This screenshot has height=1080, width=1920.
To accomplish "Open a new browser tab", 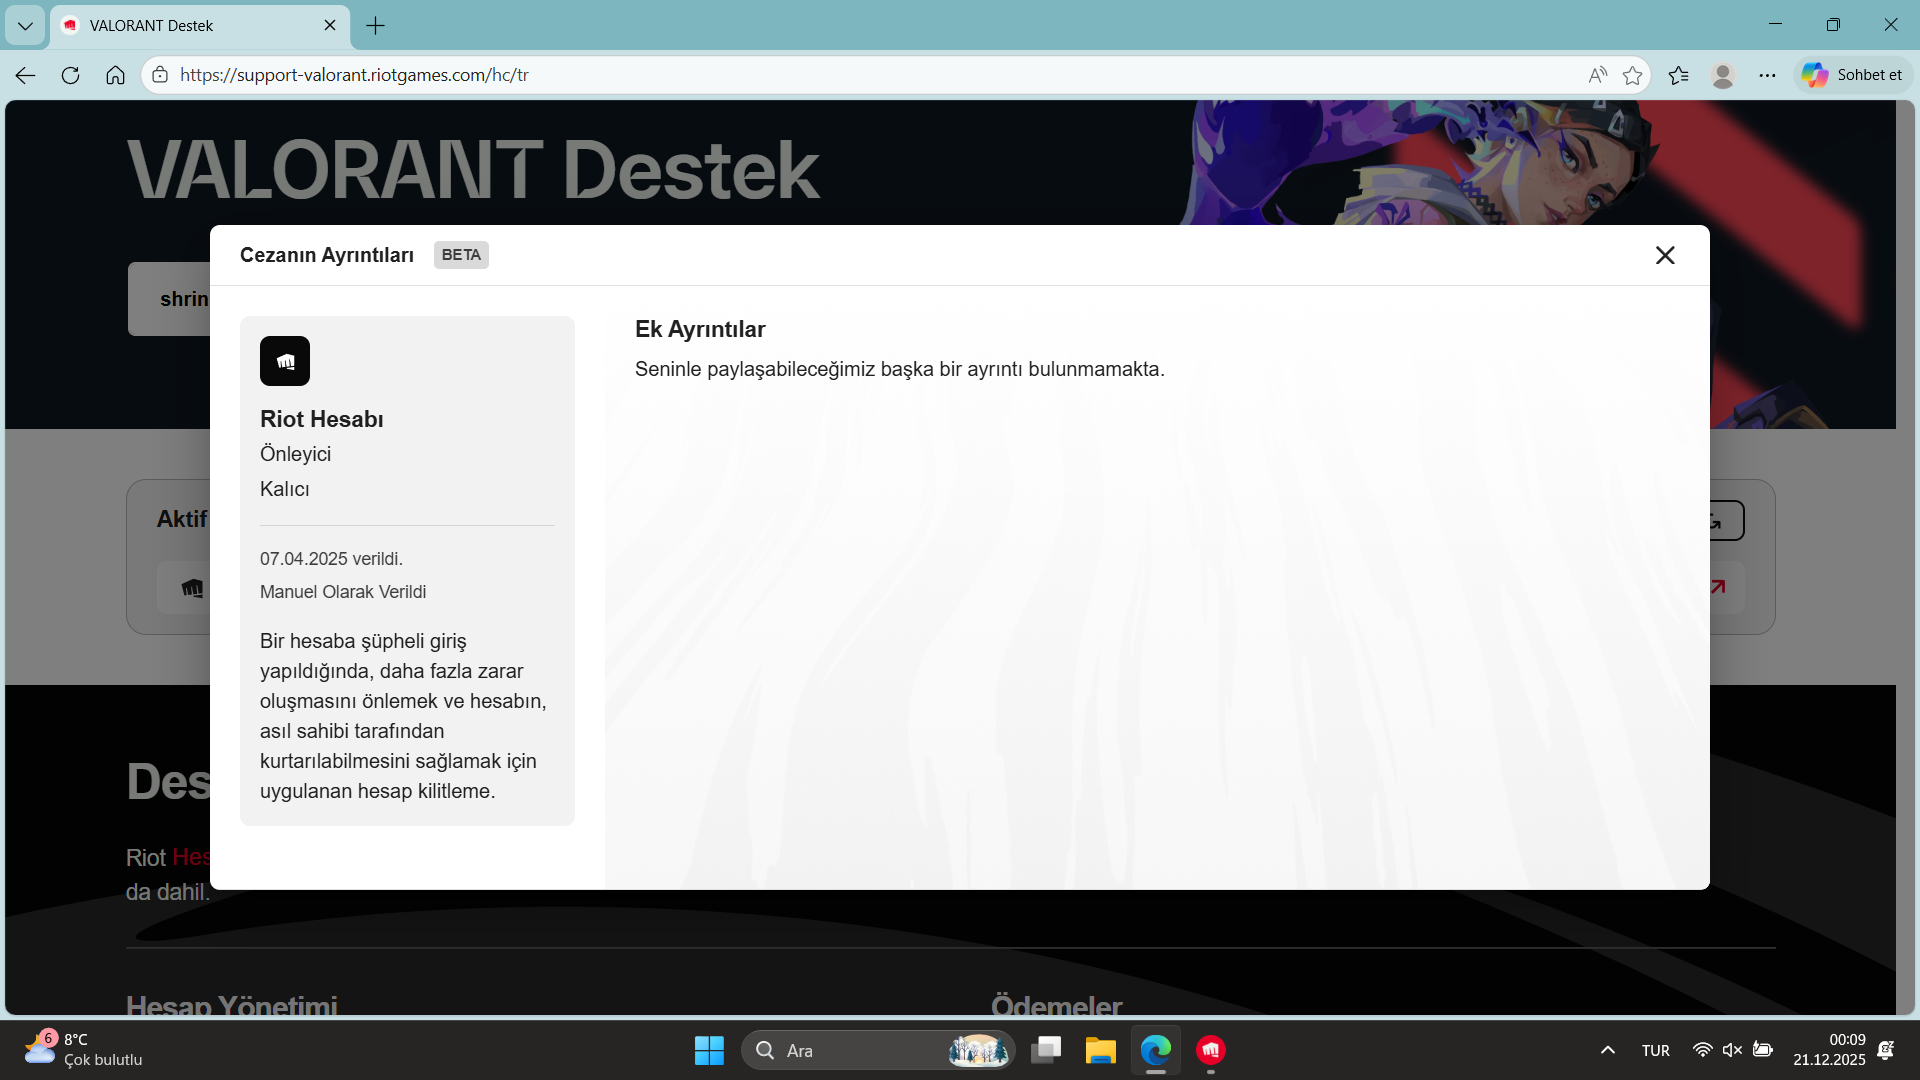I will click(376, 26).
